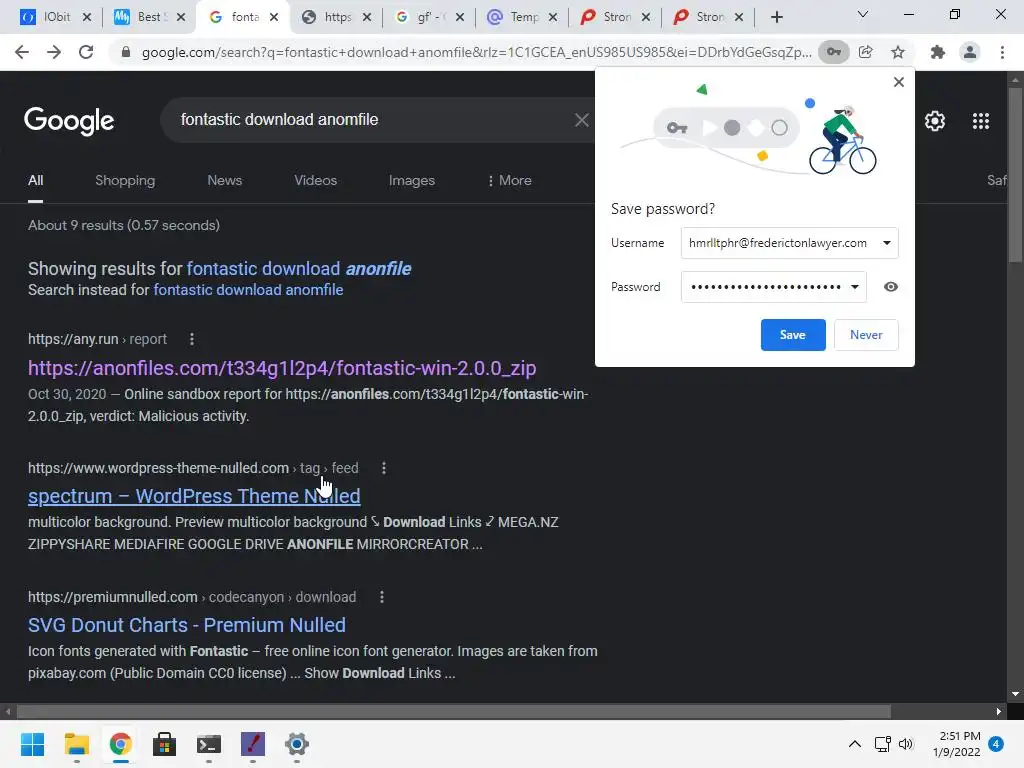The image size is (1024, 768).
Task: Click the scroll down arrow of vertical scrollbar
Action: click(x=1016, y=694)
